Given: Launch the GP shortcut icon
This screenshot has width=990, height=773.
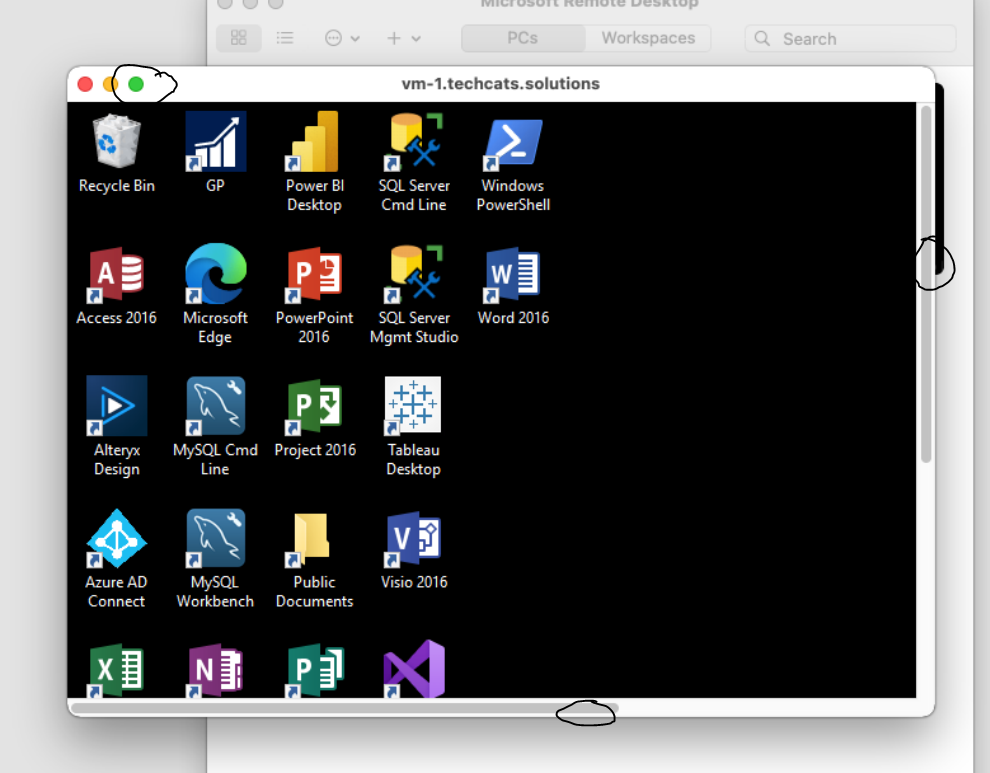Looking at the screenshot, I should pyautogui.click(x=215, y=141).
